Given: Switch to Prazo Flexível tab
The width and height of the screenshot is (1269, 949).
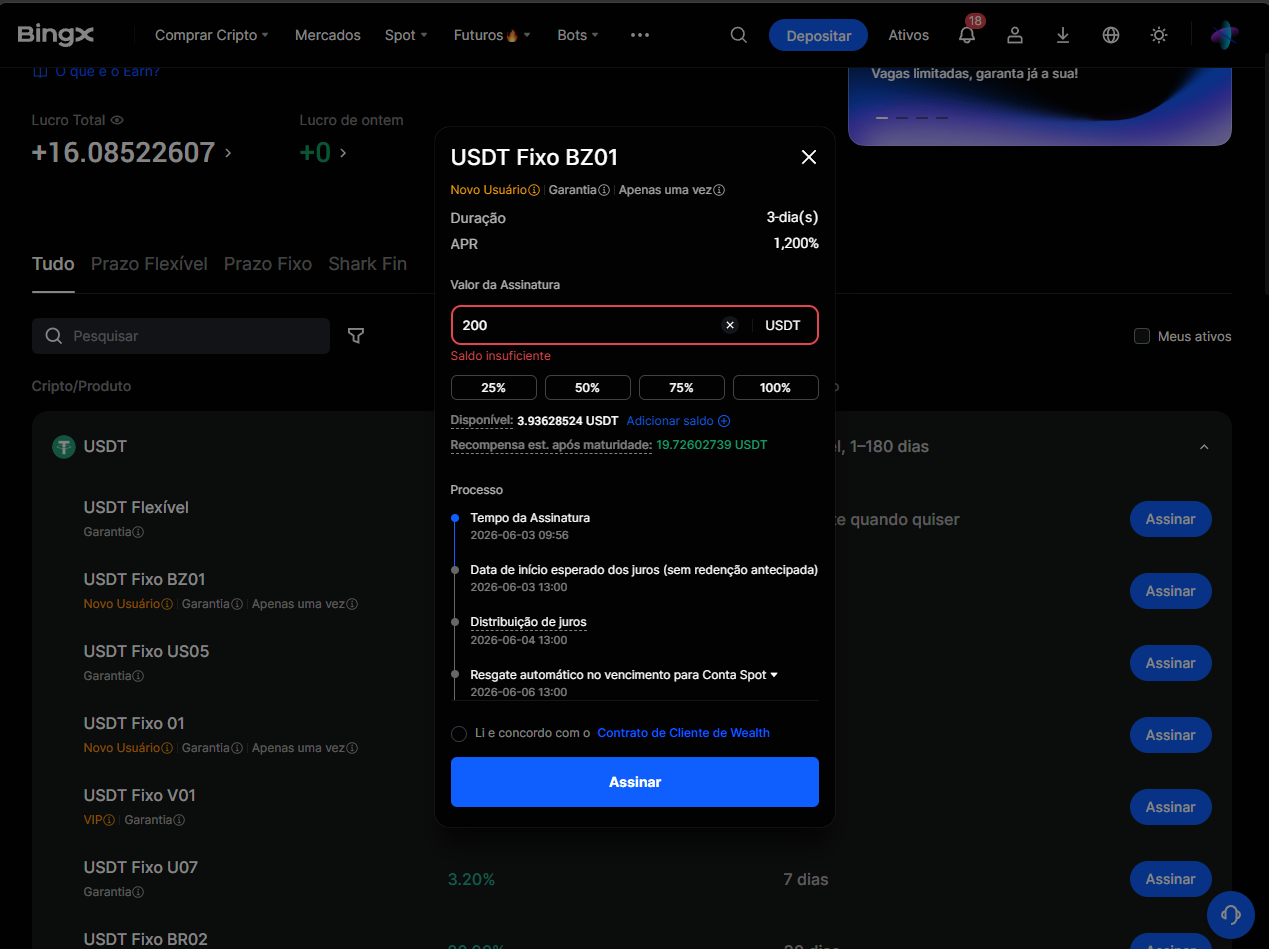Looking at the screenshot, I should (149, 264).
